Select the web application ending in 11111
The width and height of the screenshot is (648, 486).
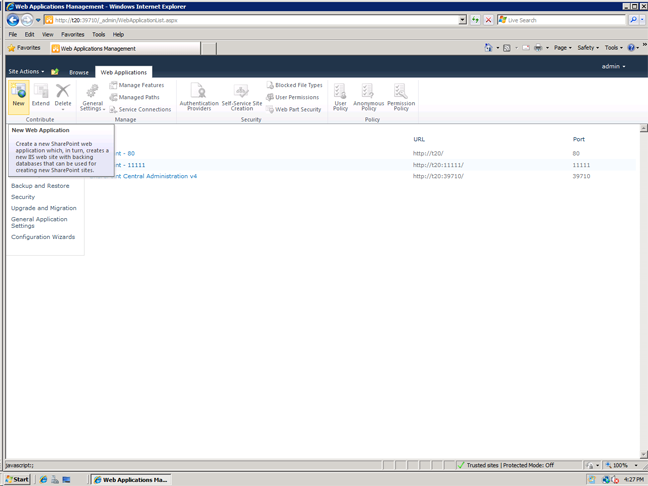[130, 165]
